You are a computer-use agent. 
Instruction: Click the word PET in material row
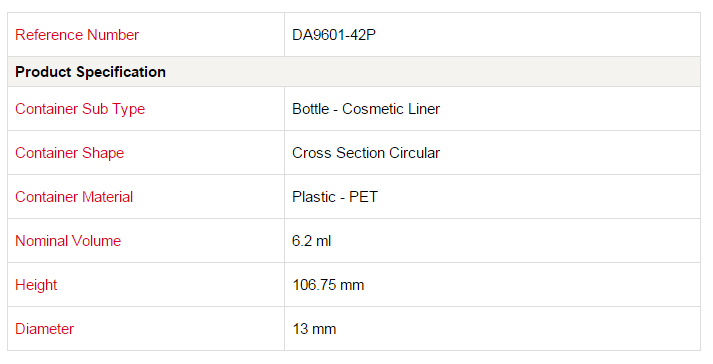(364, 197)
